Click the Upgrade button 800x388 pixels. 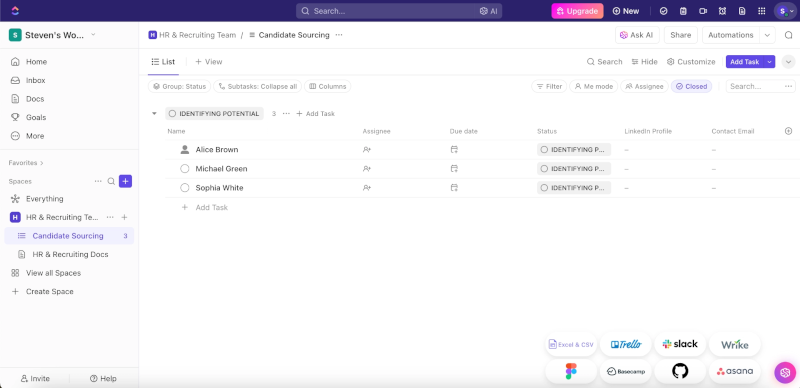click(x=577, y=11)
